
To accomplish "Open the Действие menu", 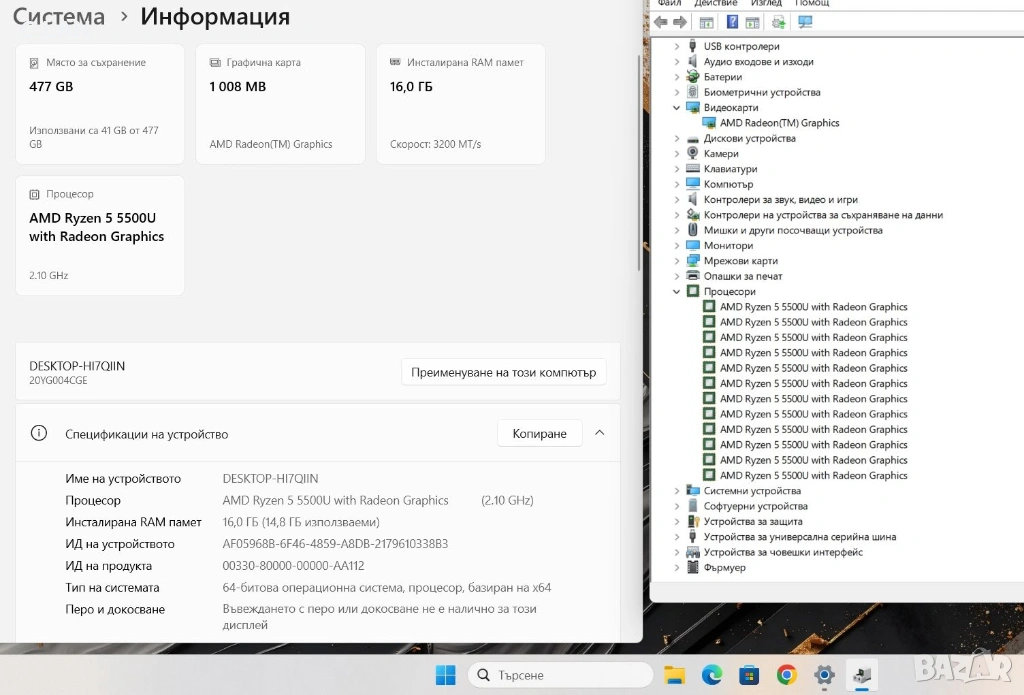I will click(715, 3).
